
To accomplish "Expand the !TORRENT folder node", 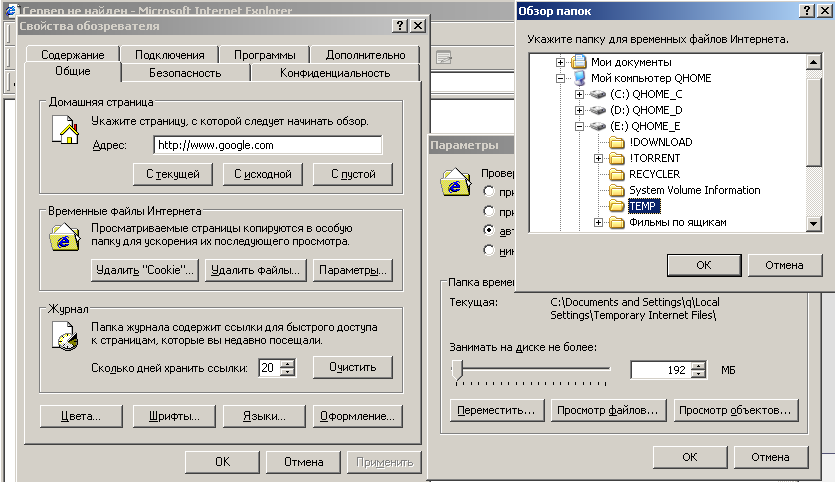I will [599, 158].
